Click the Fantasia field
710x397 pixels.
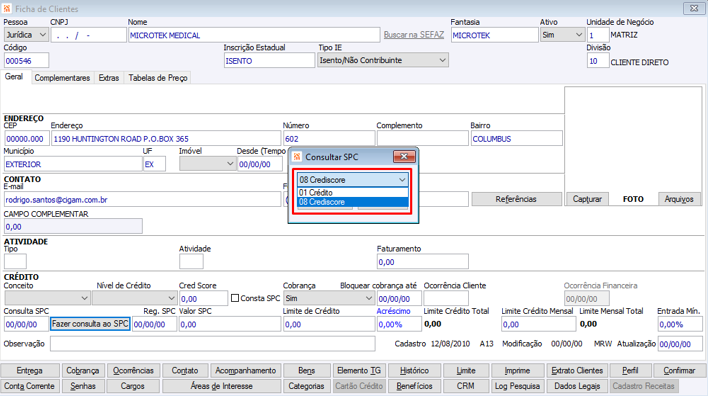tap(494, 35)
